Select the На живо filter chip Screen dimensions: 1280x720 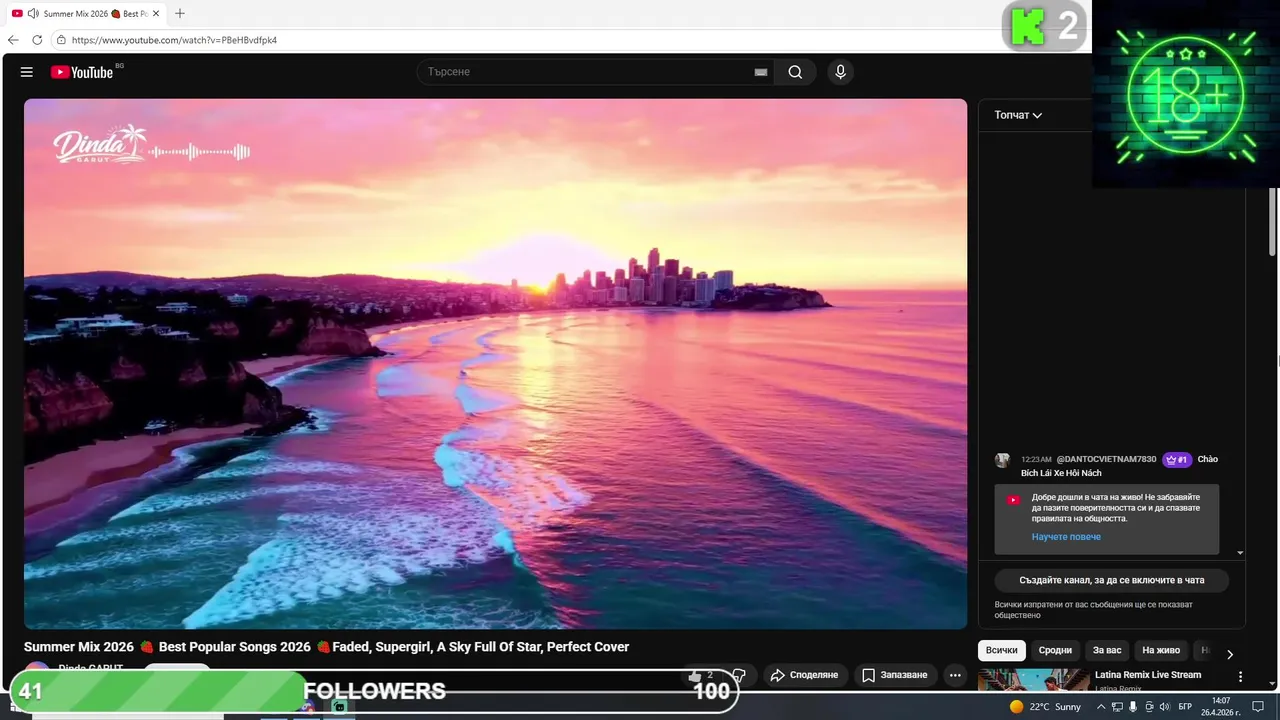pyautogui.click(x=1161, y=650)
